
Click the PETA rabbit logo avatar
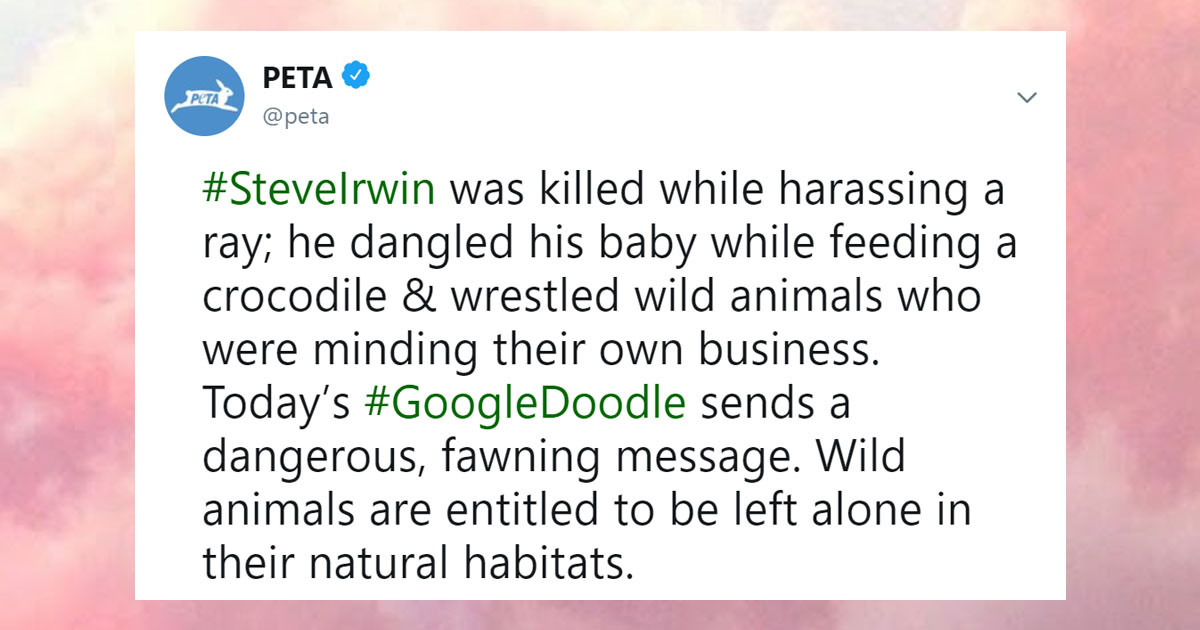pyautogui.click(x=204, y=97)
